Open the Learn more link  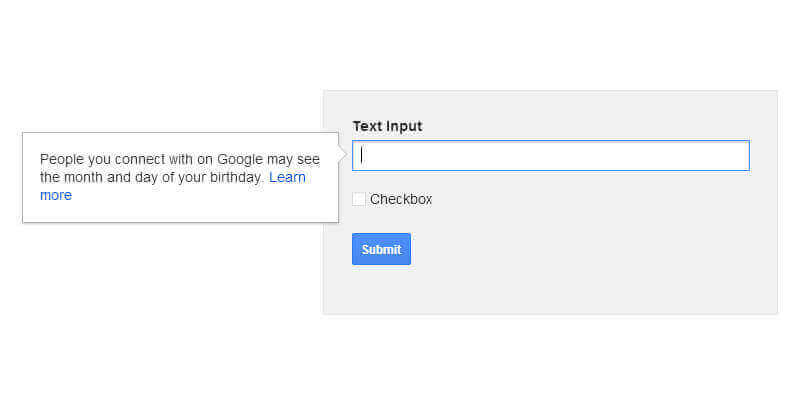287,178
